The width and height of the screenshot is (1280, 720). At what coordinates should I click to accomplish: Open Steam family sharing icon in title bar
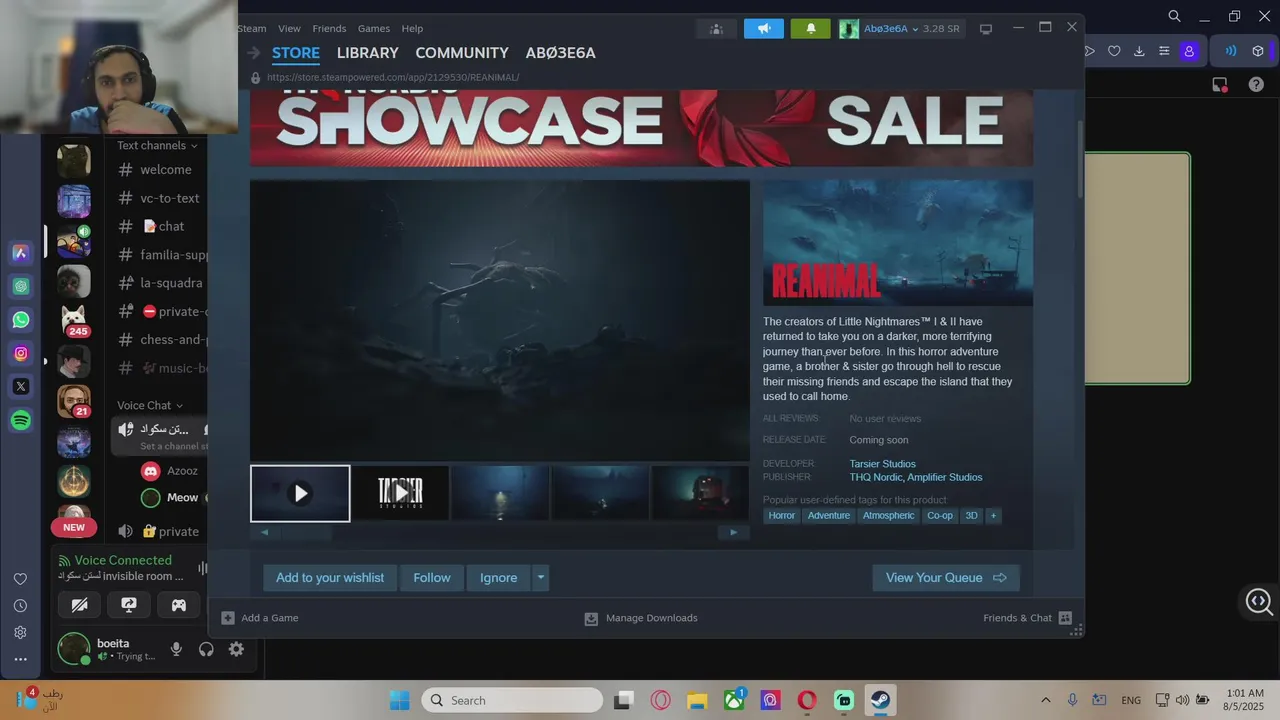(716, 29)
